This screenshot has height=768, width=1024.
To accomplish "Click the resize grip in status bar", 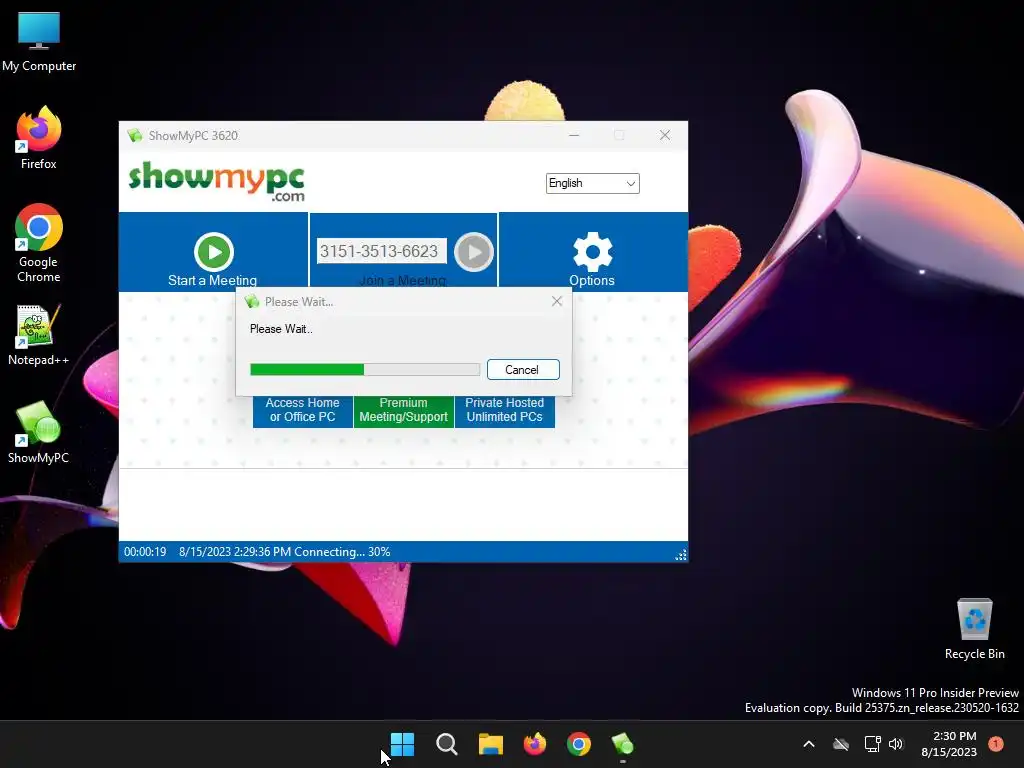I will pos(680,555).
